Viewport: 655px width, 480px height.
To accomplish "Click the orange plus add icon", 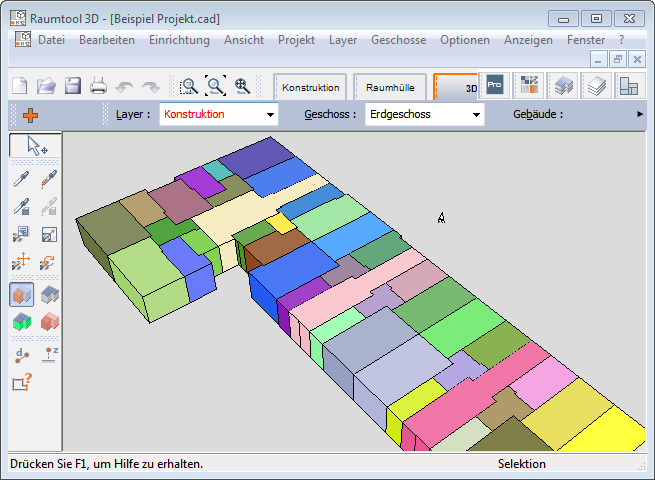I will [x=30, y=115].
